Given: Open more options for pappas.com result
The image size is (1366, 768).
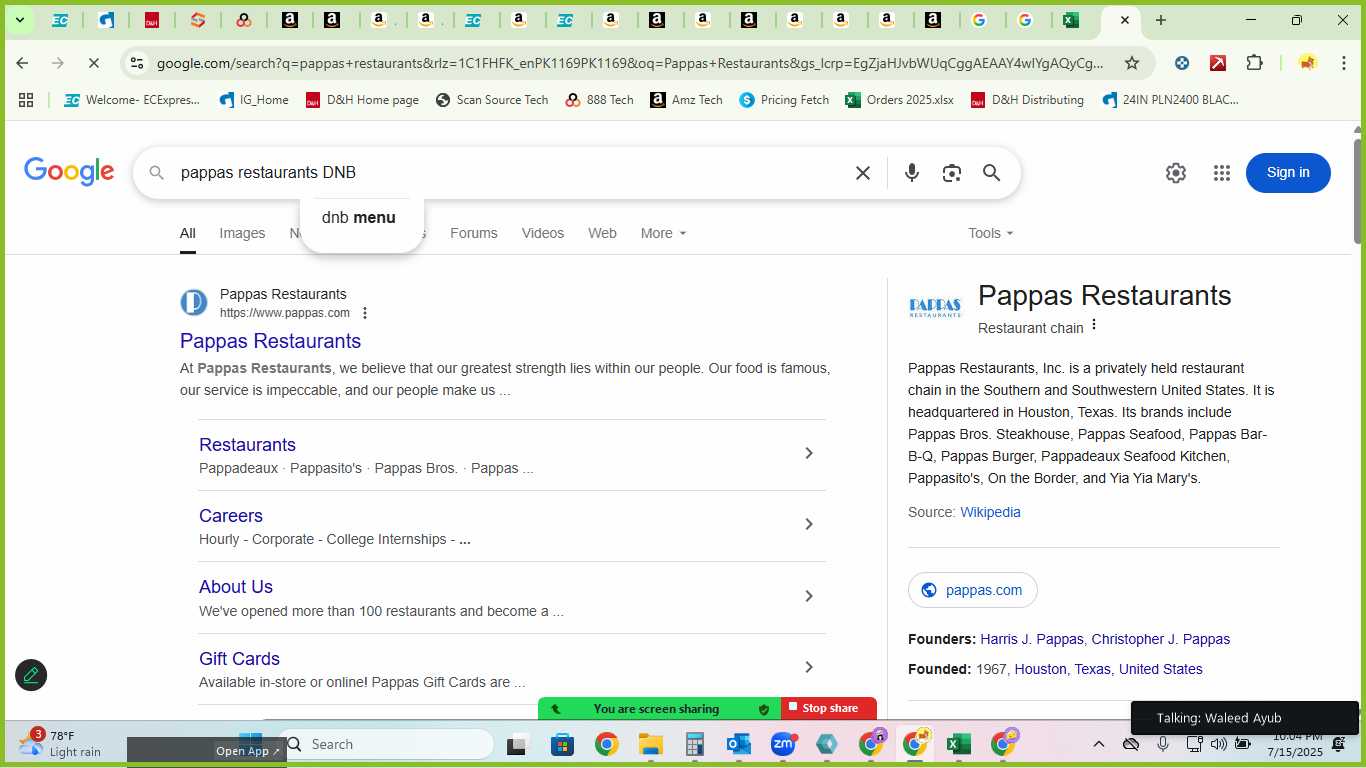Looking at the screenshot, I should click(365, 313).
